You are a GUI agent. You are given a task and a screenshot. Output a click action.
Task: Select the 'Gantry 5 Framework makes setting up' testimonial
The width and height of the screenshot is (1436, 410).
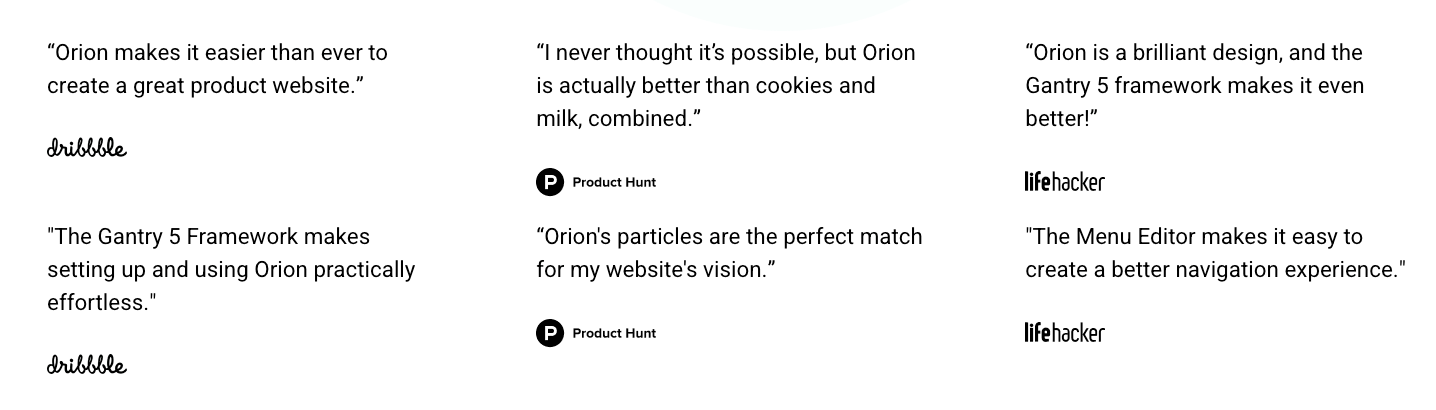231,269
